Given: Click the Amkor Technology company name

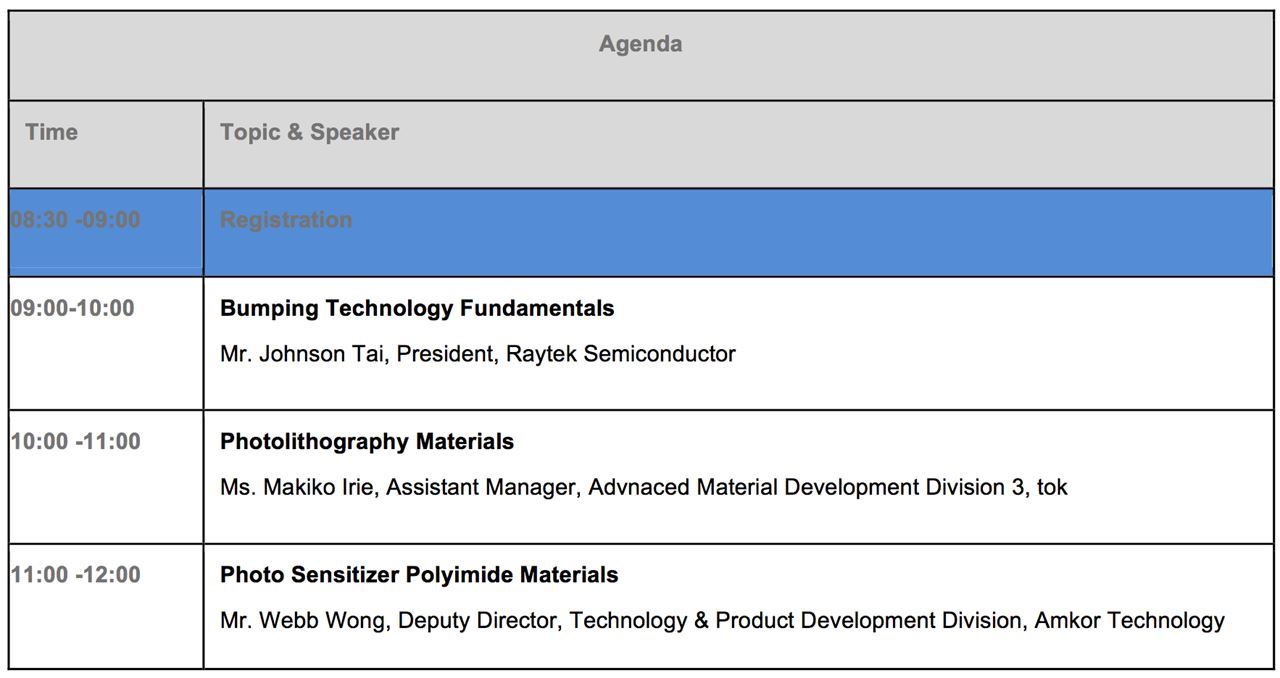Looking at the screenshot, I should click(1129, 621).
